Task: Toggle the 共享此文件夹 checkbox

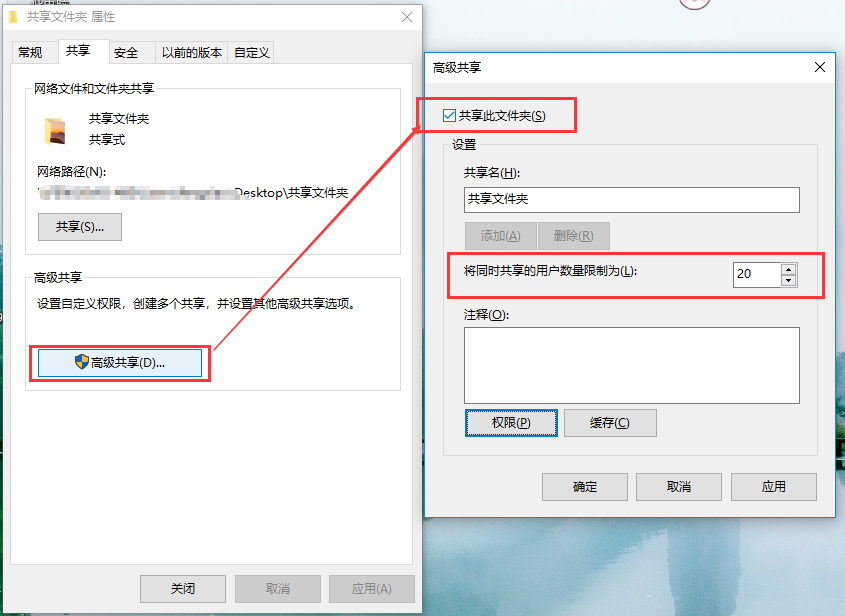Action: (x=449, y=115)
